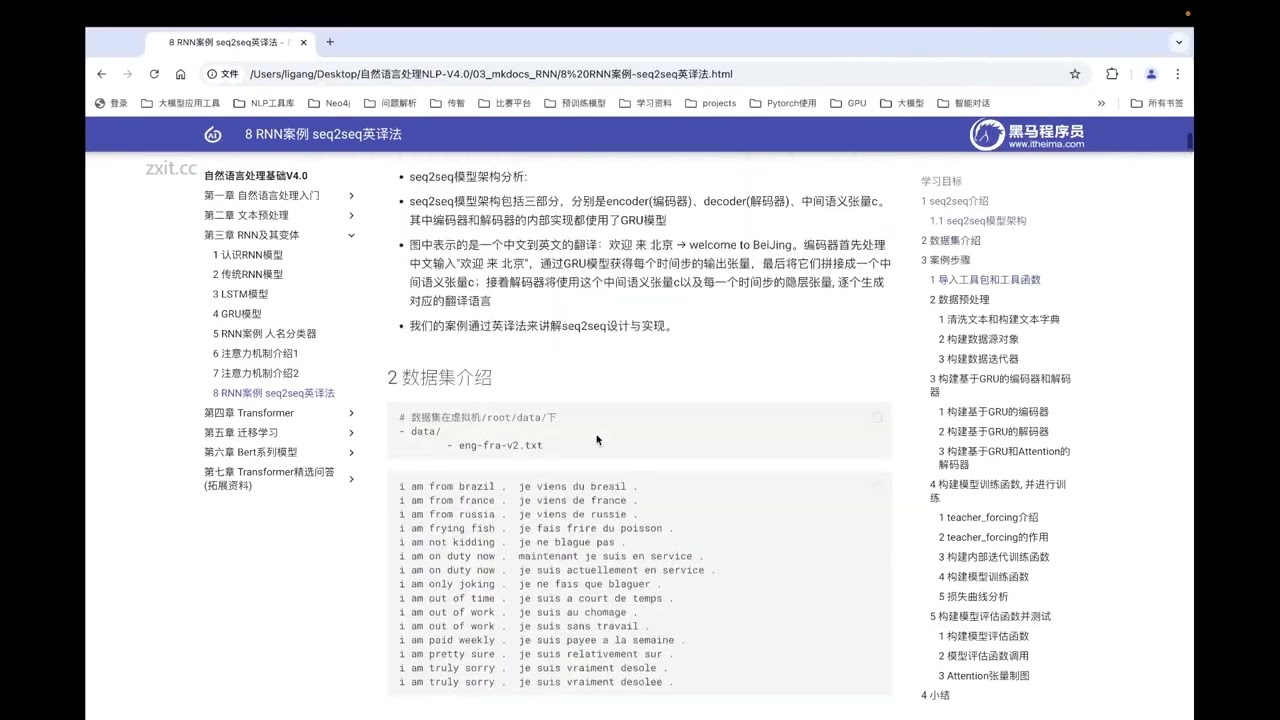
Task: Open 4 GRU模型 page
Action: pyautogui.click(x=237, y=314)
